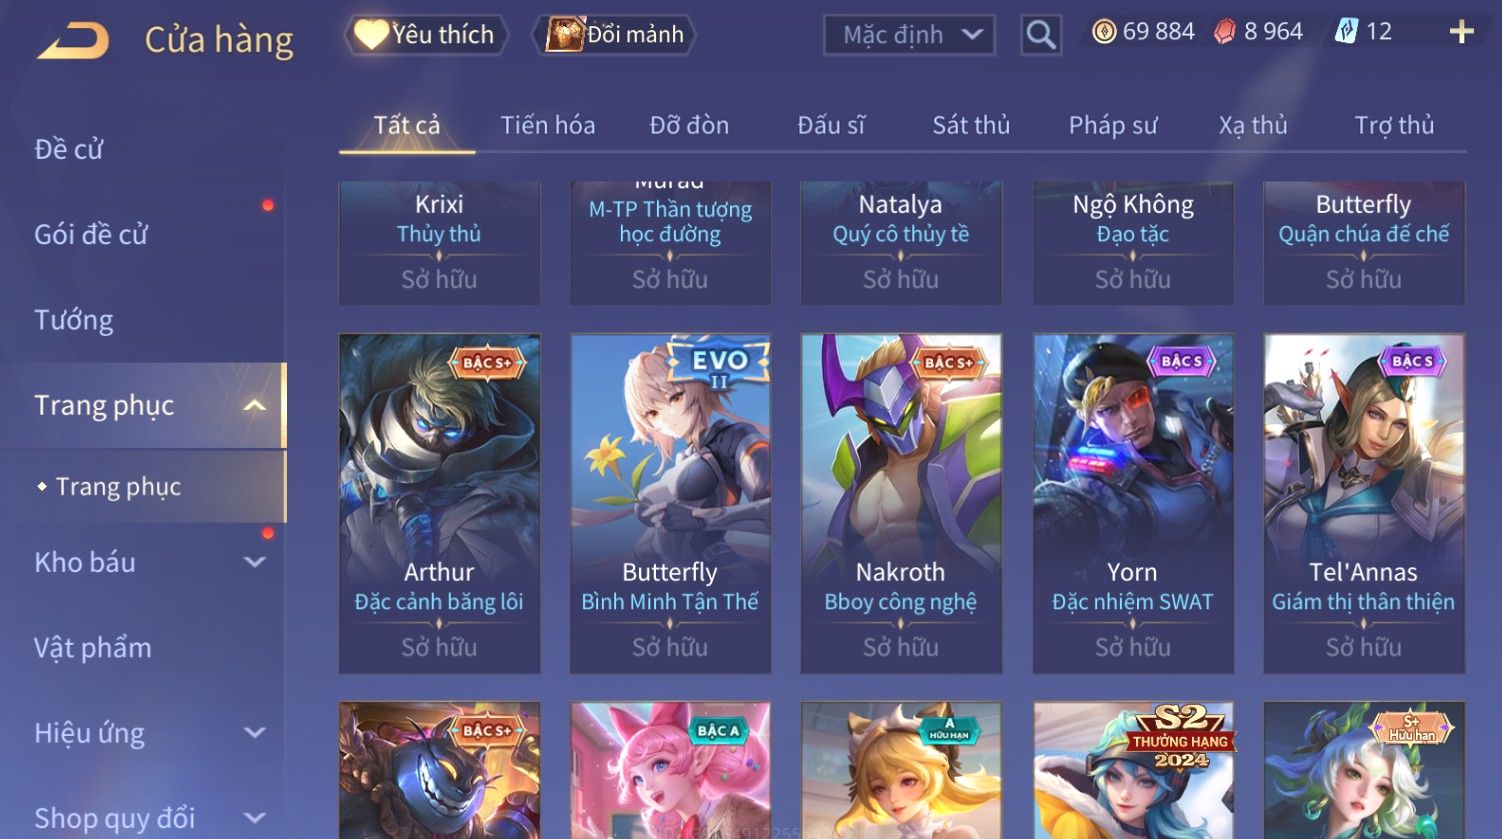Select the Pháp sư tab
1502x839 pixels.
coord(1113,125)
